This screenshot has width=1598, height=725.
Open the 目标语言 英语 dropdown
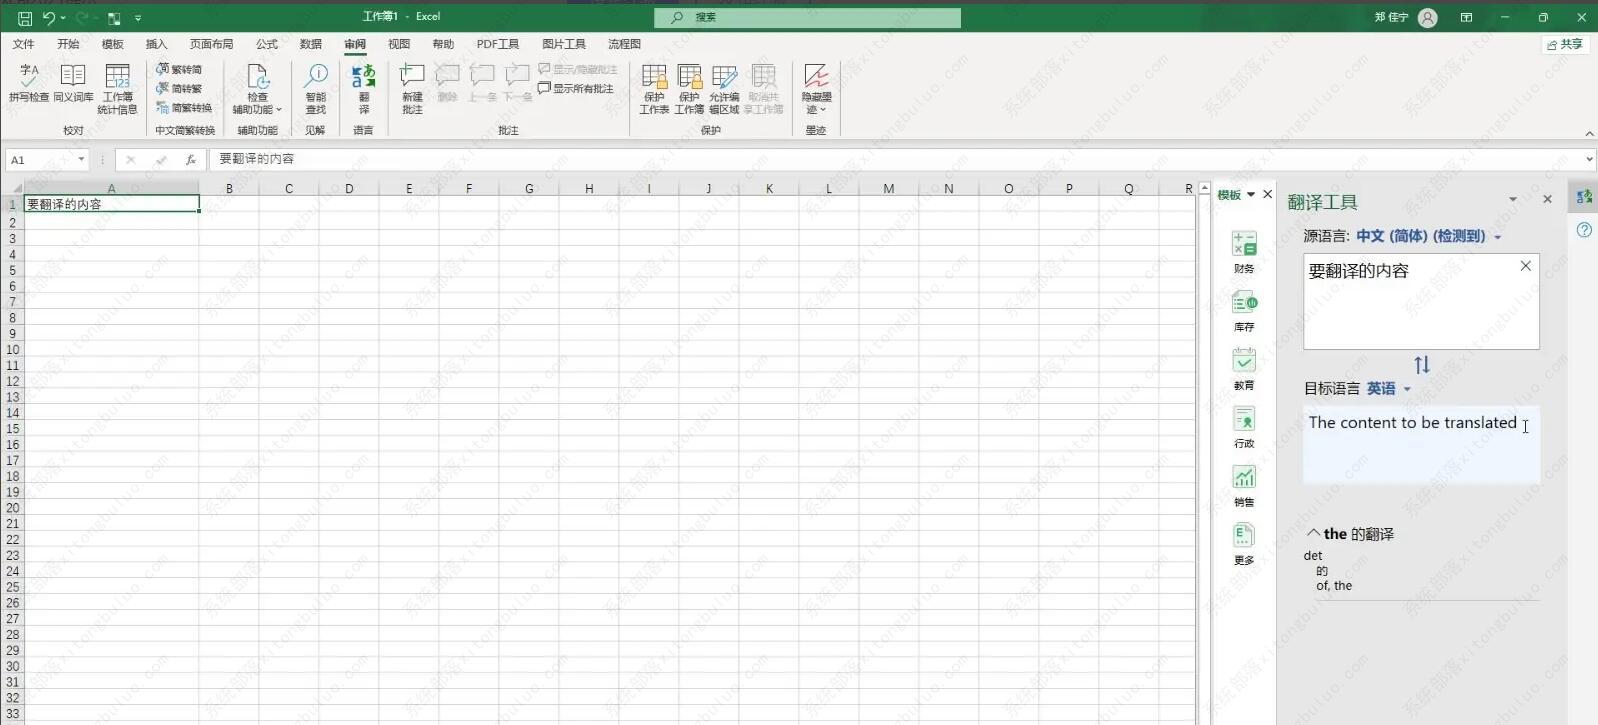[x=1389, y=388]
